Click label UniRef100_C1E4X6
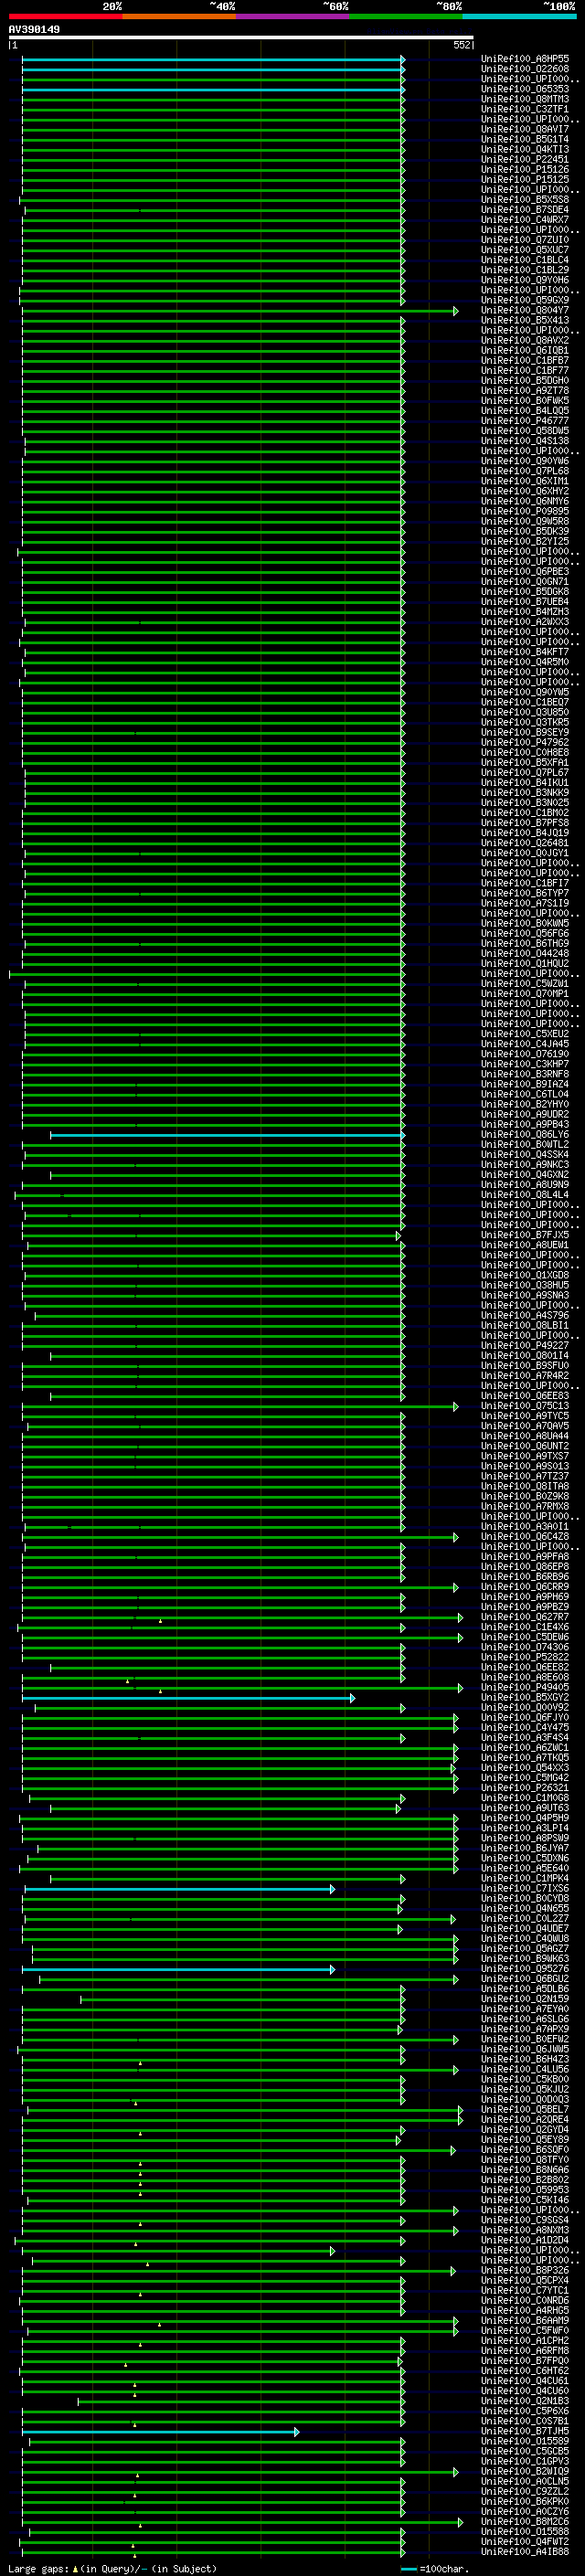585x2576 pixels. click(525, 1627)
